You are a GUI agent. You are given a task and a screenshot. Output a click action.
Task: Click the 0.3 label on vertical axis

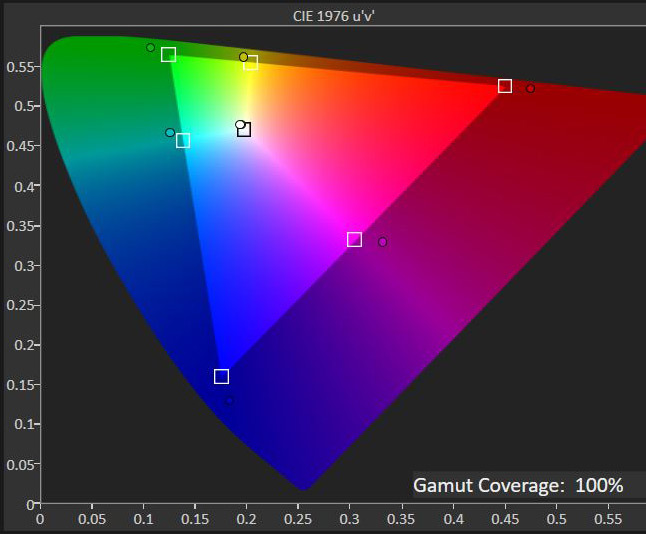26,266
